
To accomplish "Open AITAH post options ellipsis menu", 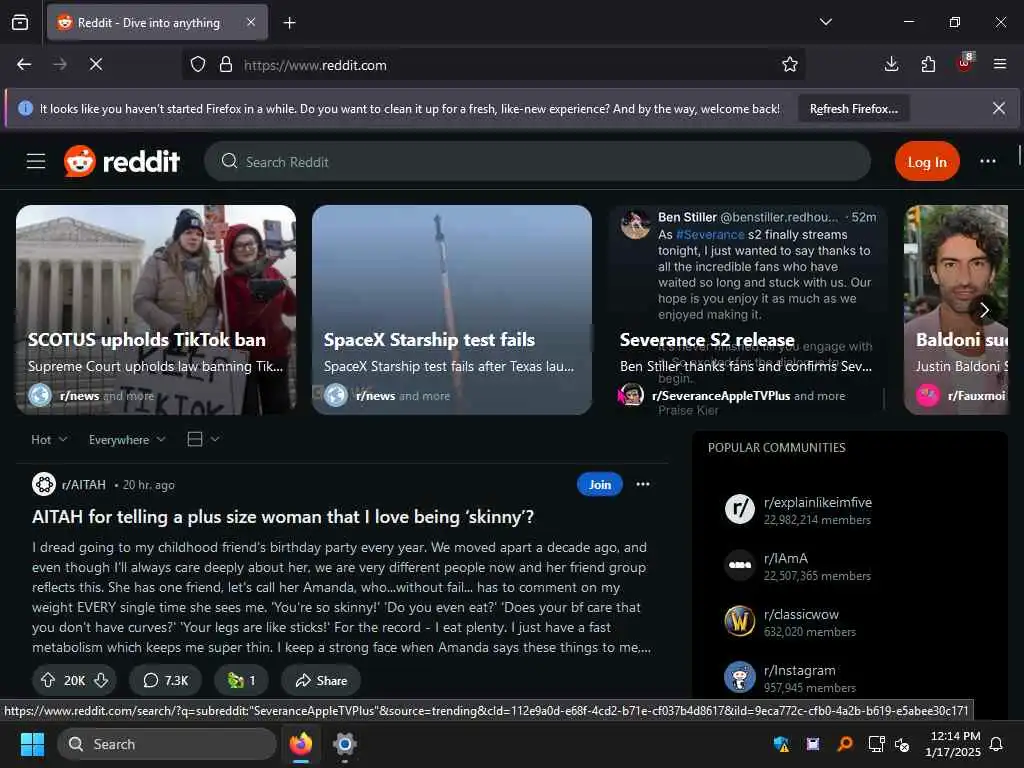I will pos(643,485).
